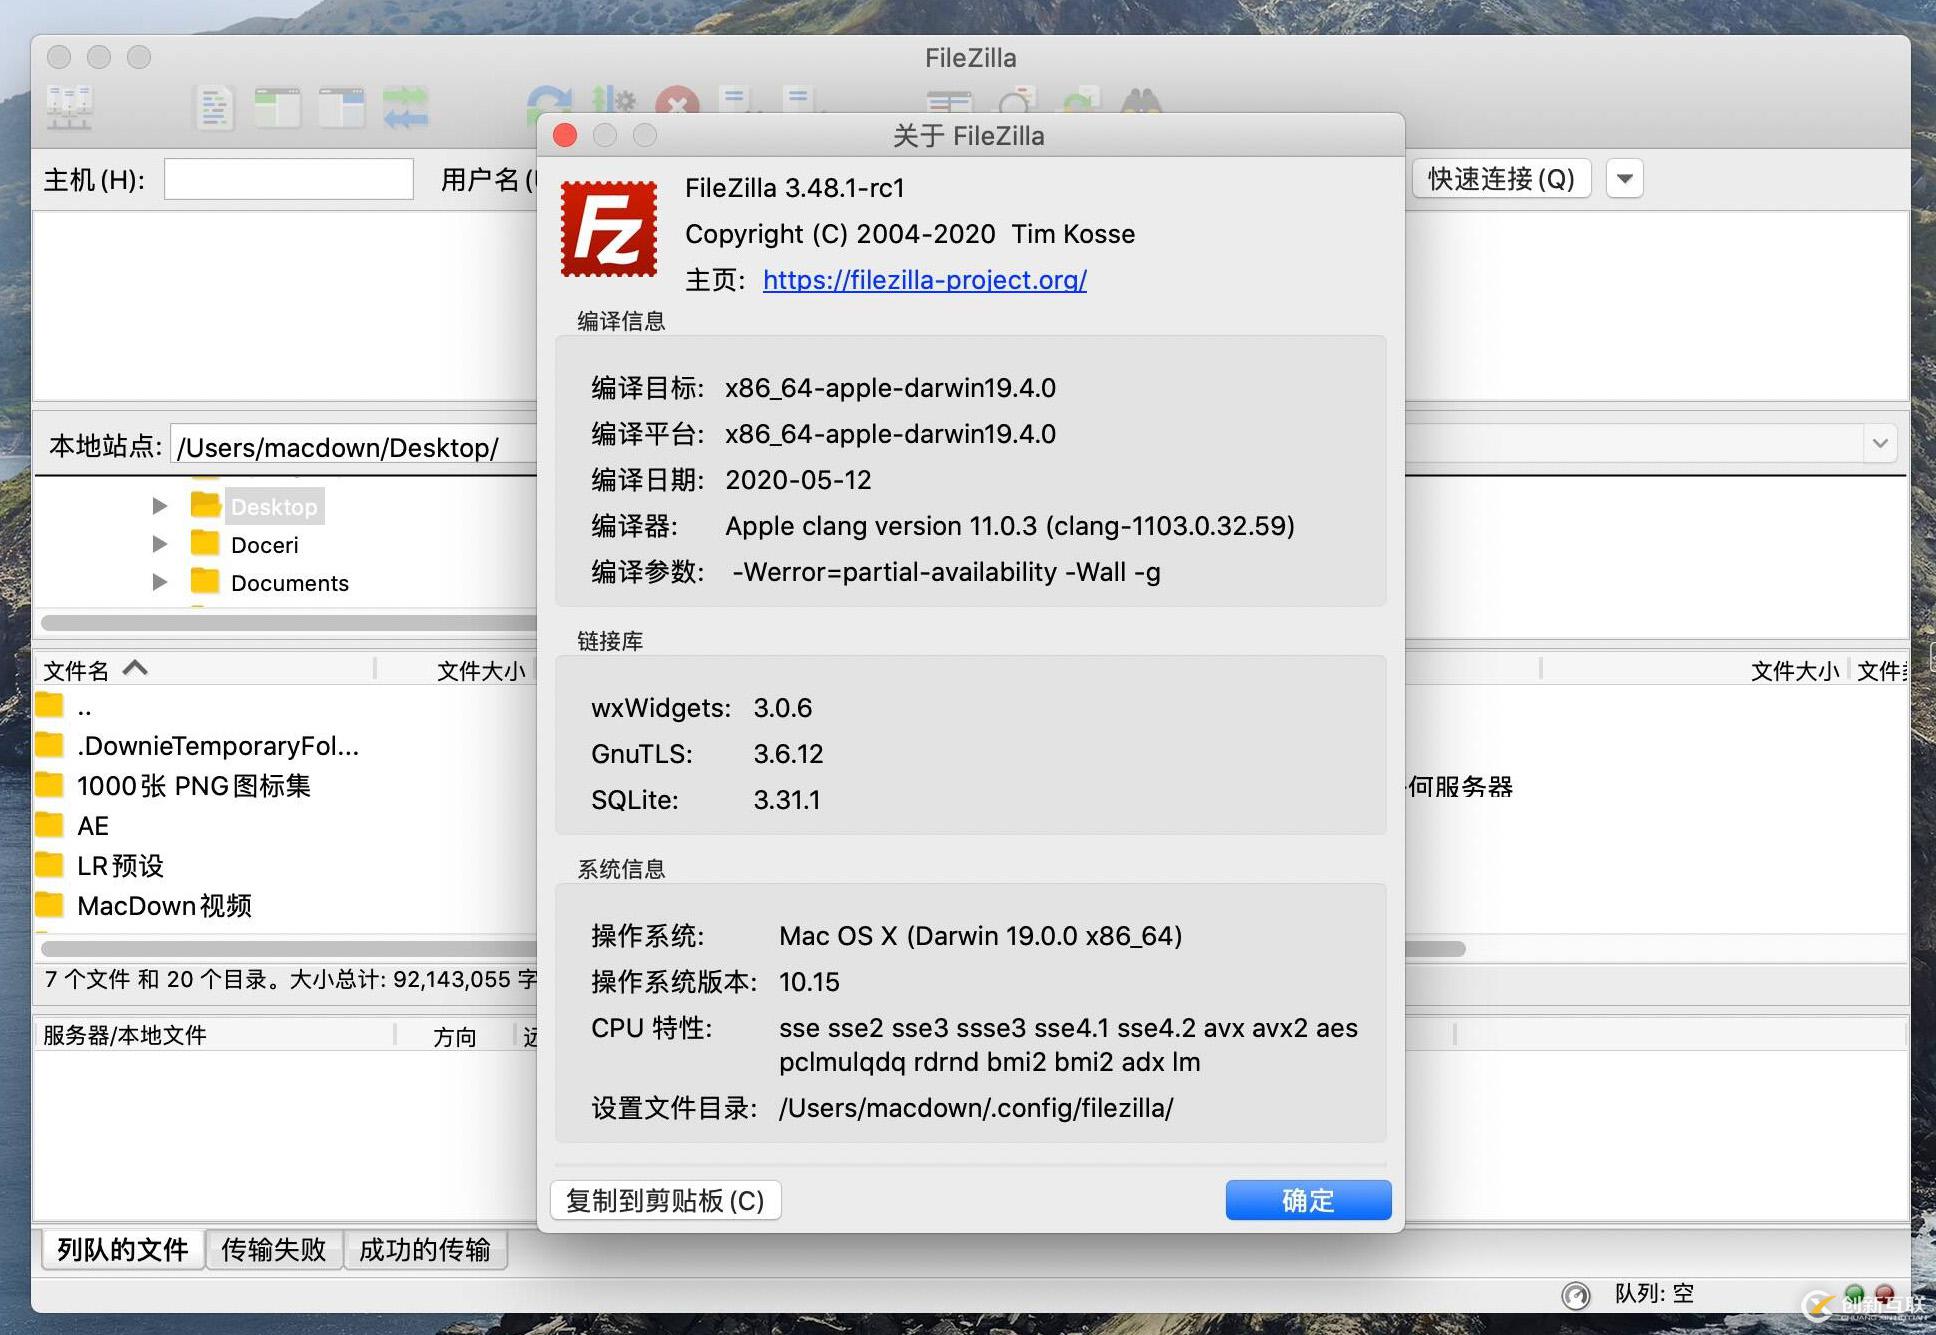Close the 关于 FileZilla dialog

click(x=565, y=135)
